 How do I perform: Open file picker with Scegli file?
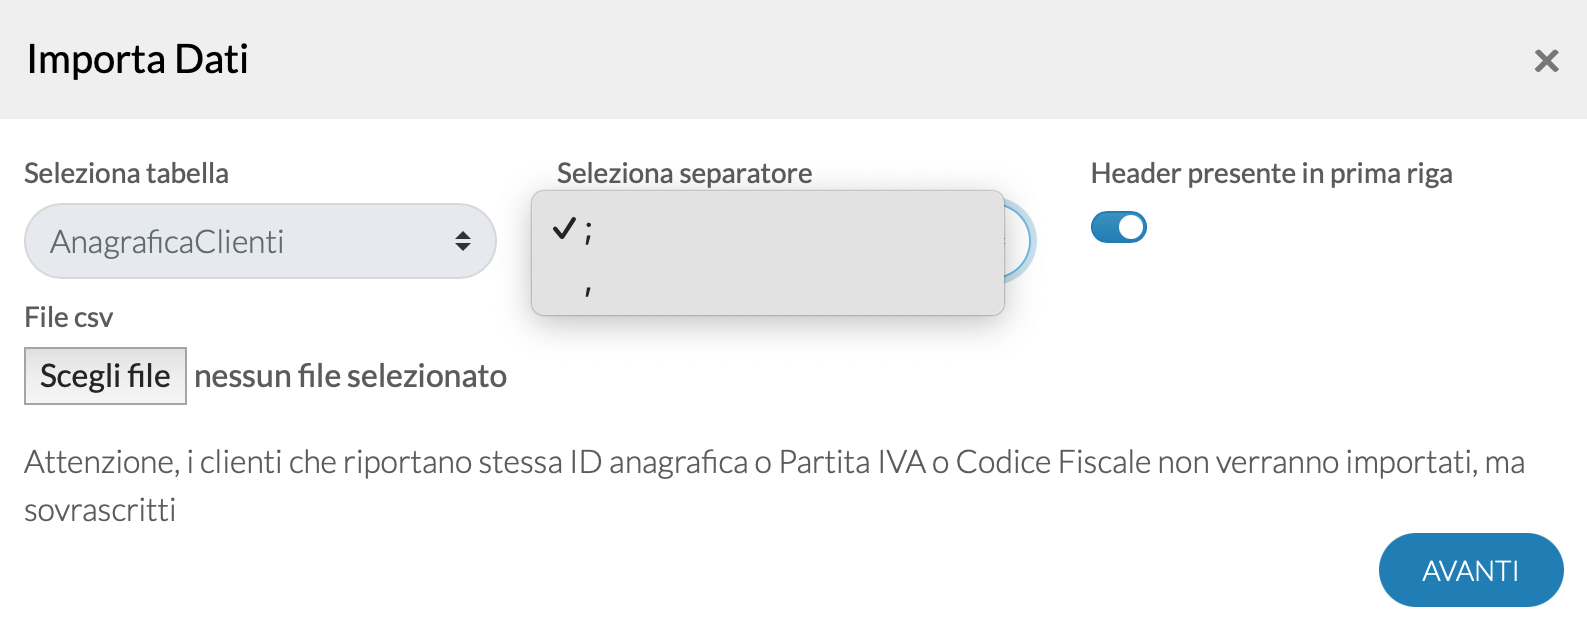105,376
